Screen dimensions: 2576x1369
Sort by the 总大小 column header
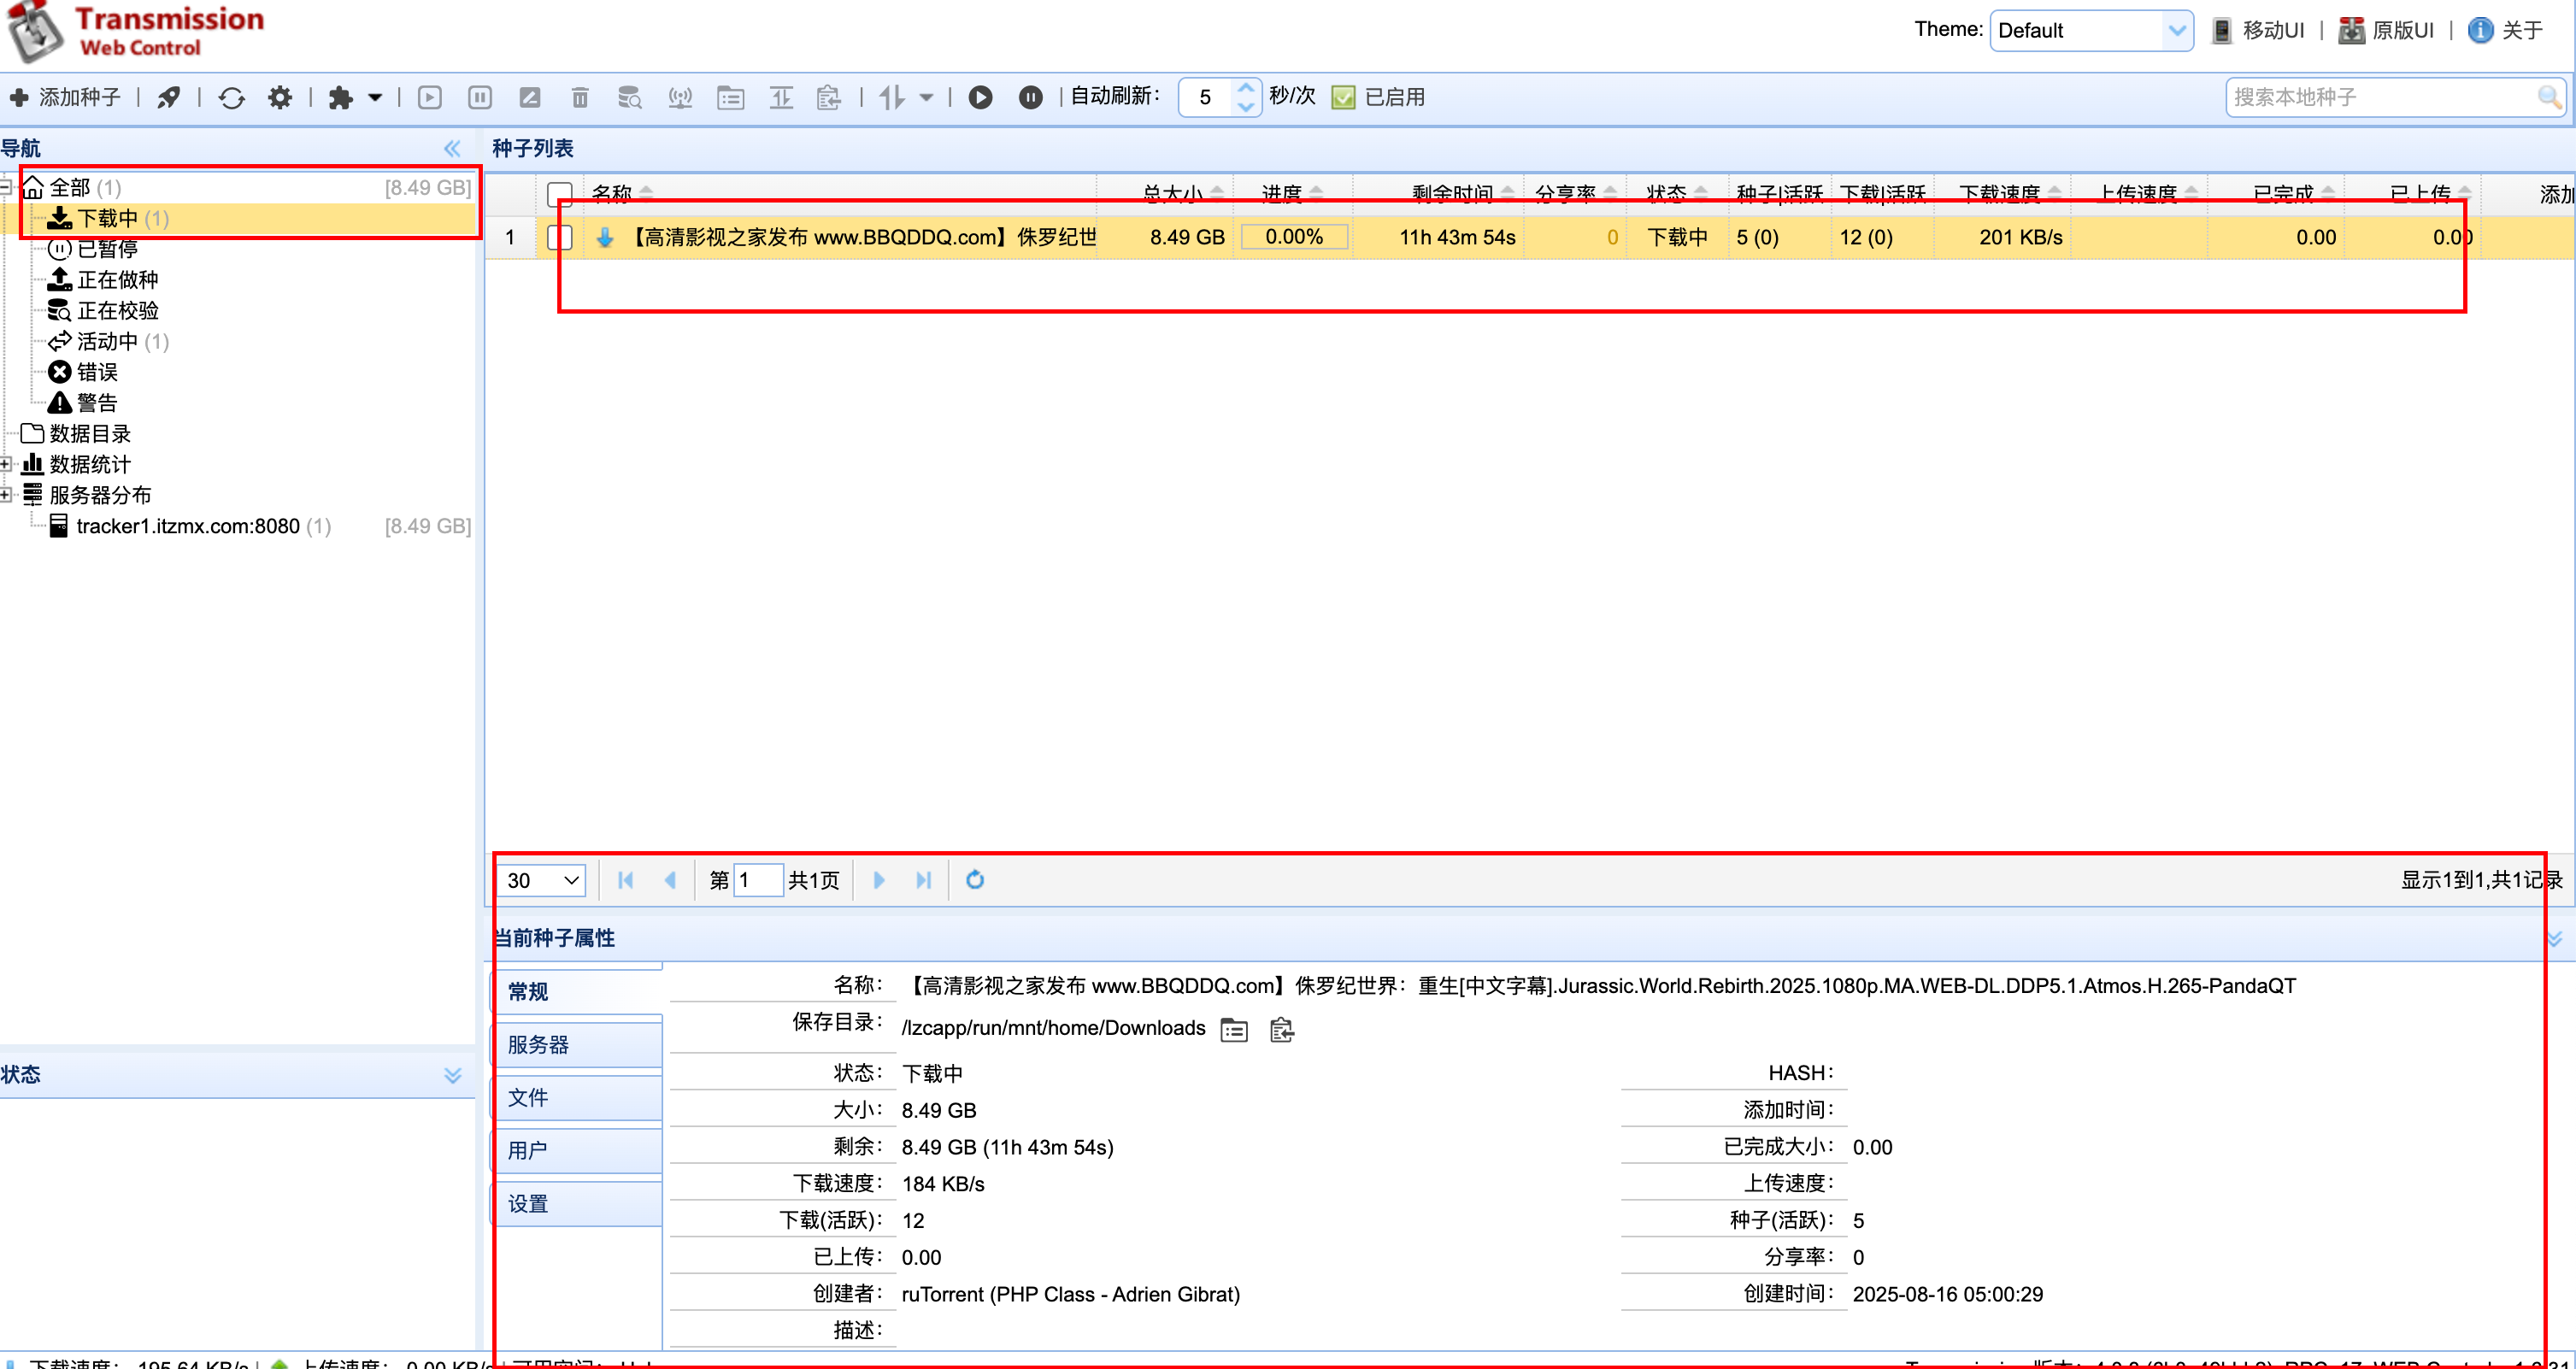coord(1172,193)
